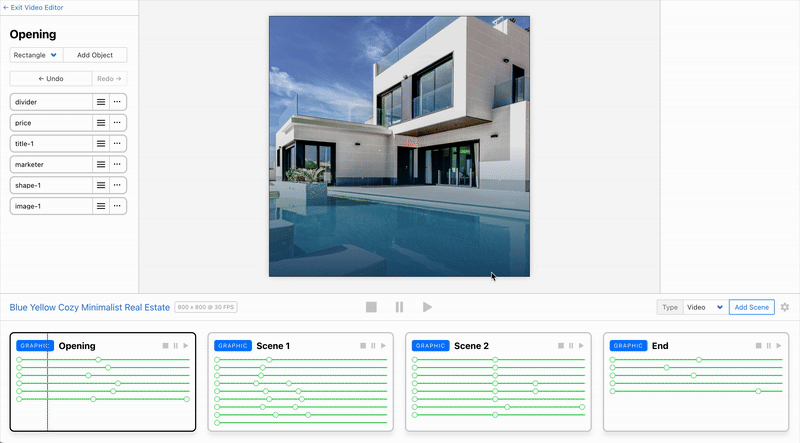Click drag handle icon for divider layer
Screen dimensions: 800x443
tap(101, 101)
